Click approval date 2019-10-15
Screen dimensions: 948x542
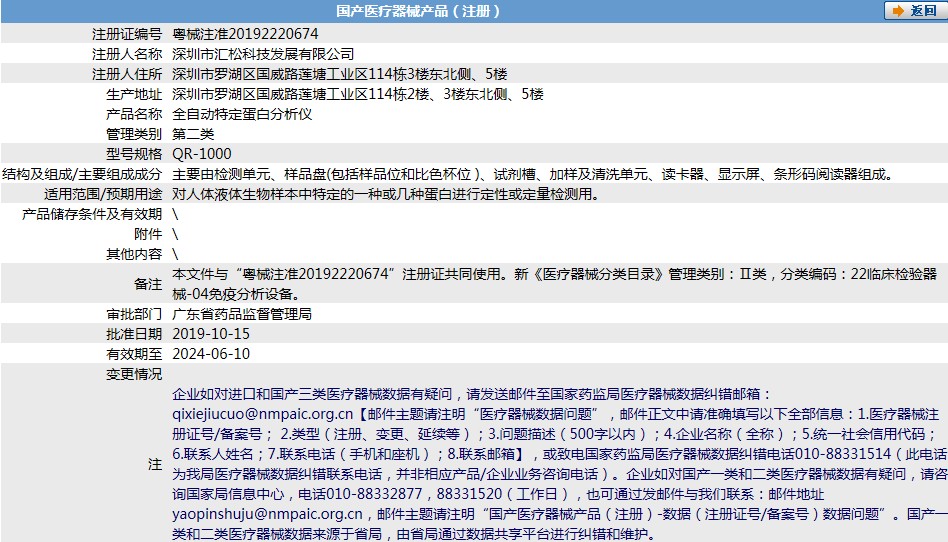click(x=211, y=333)
